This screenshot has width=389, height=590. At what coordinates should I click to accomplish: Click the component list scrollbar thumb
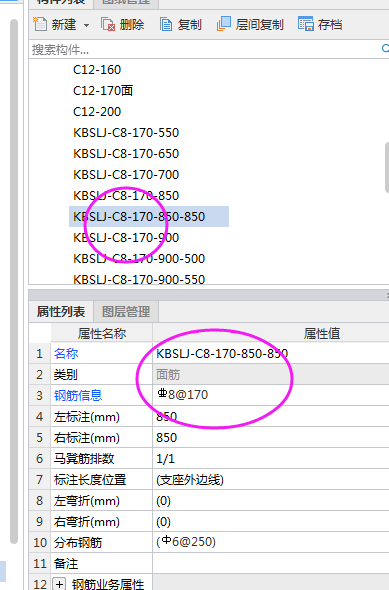point(387,167)
